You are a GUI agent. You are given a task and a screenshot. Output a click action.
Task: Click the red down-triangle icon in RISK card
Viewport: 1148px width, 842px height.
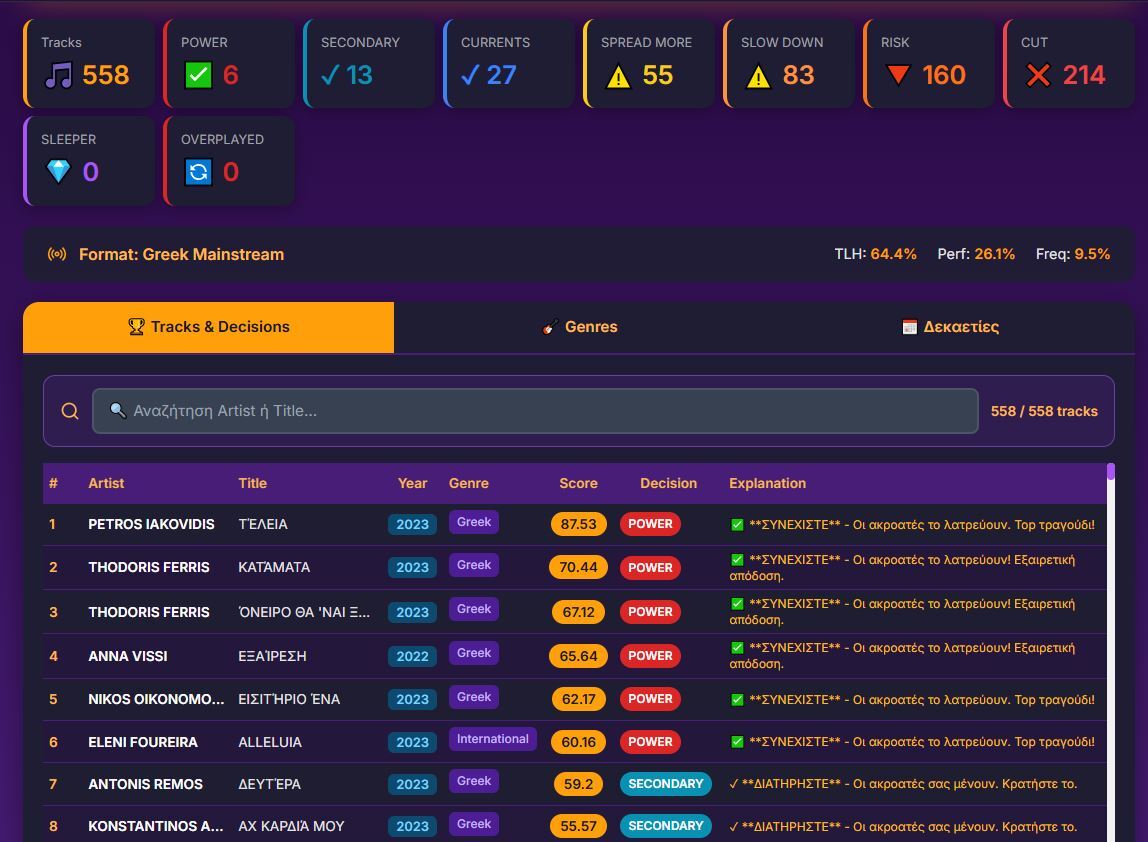898,76
